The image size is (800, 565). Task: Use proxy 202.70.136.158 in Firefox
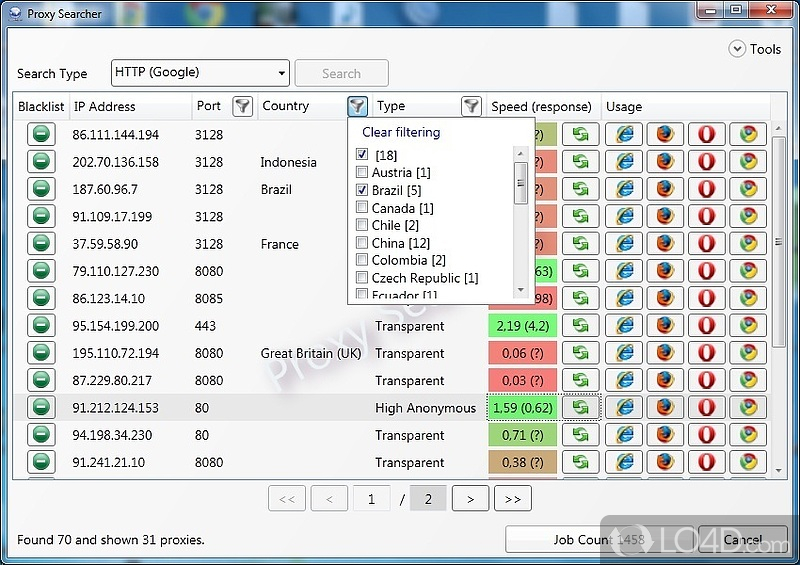[665, 162]
